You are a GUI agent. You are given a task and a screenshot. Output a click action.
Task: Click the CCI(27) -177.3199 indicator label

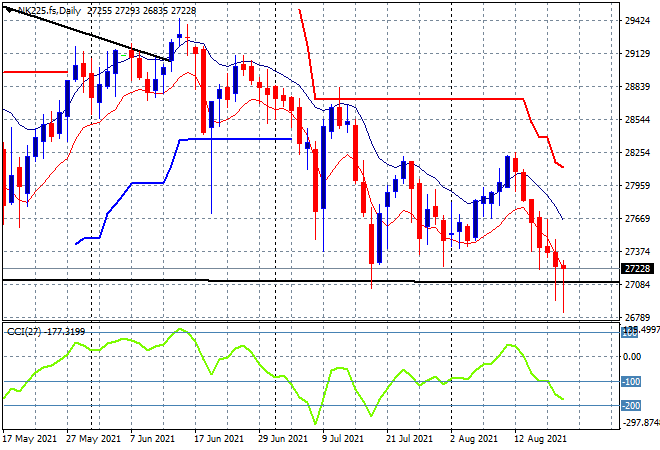point(46,332)
